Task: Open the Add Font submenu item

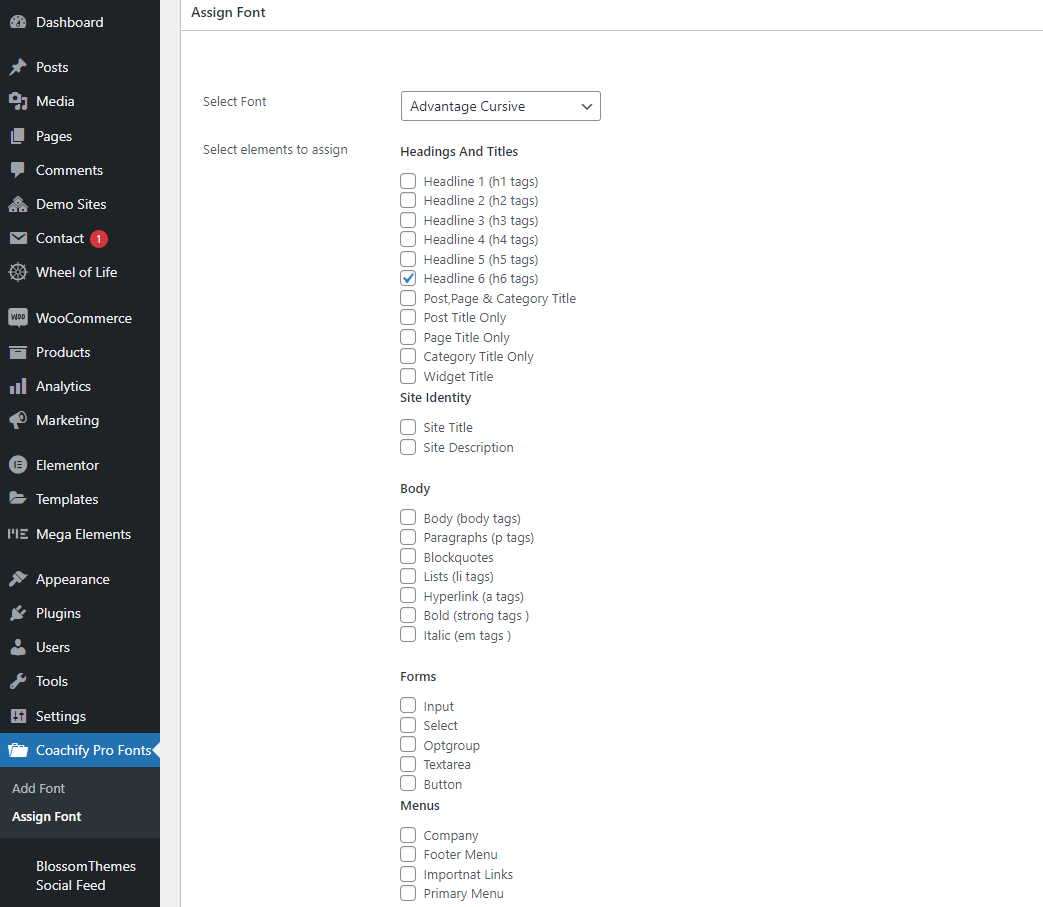Action: click(38, 788)
